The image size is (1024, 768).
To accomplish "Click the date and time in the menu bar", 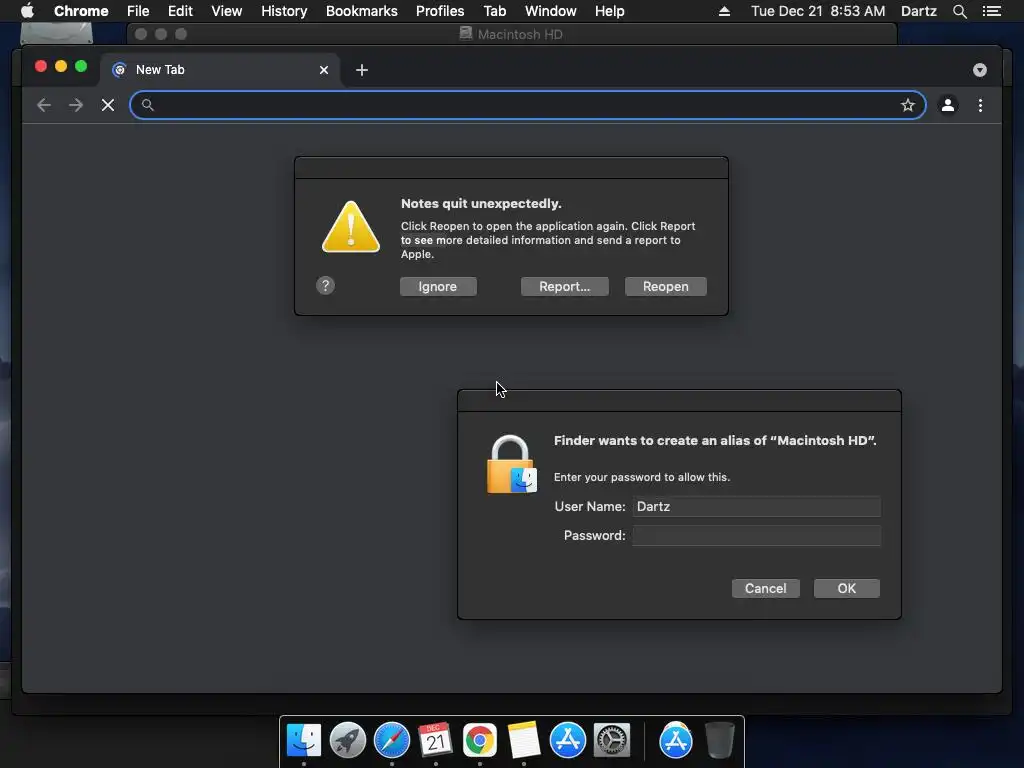I will click(818, 11).
